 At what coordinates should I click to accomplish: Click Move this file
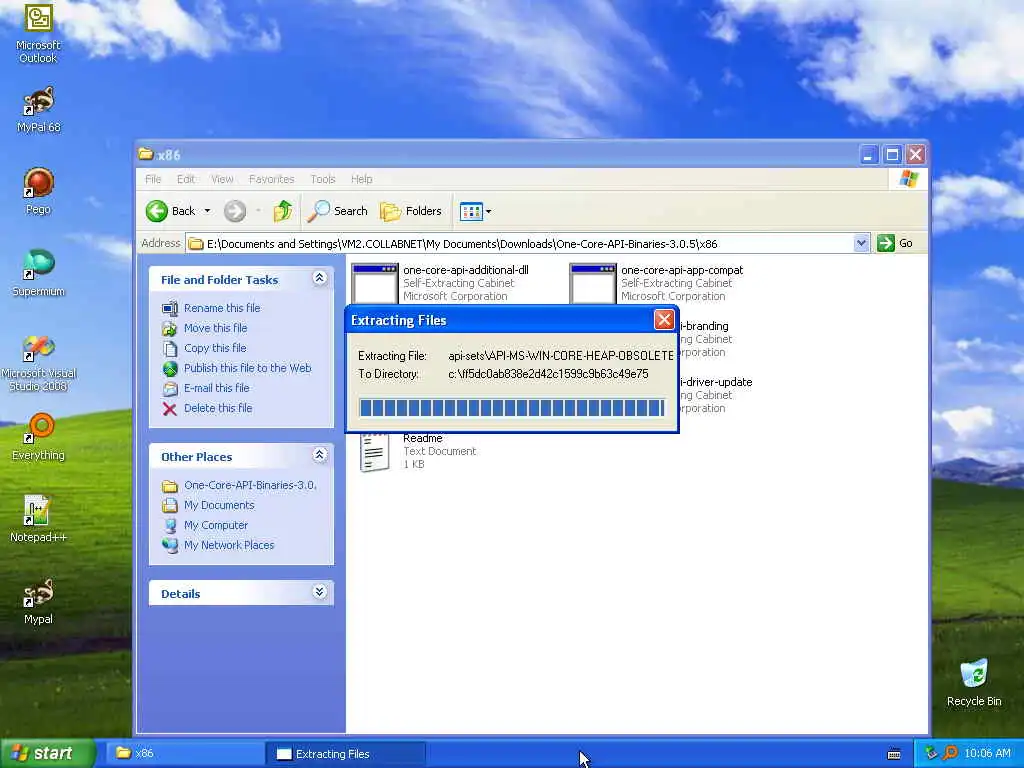(216, 328)
